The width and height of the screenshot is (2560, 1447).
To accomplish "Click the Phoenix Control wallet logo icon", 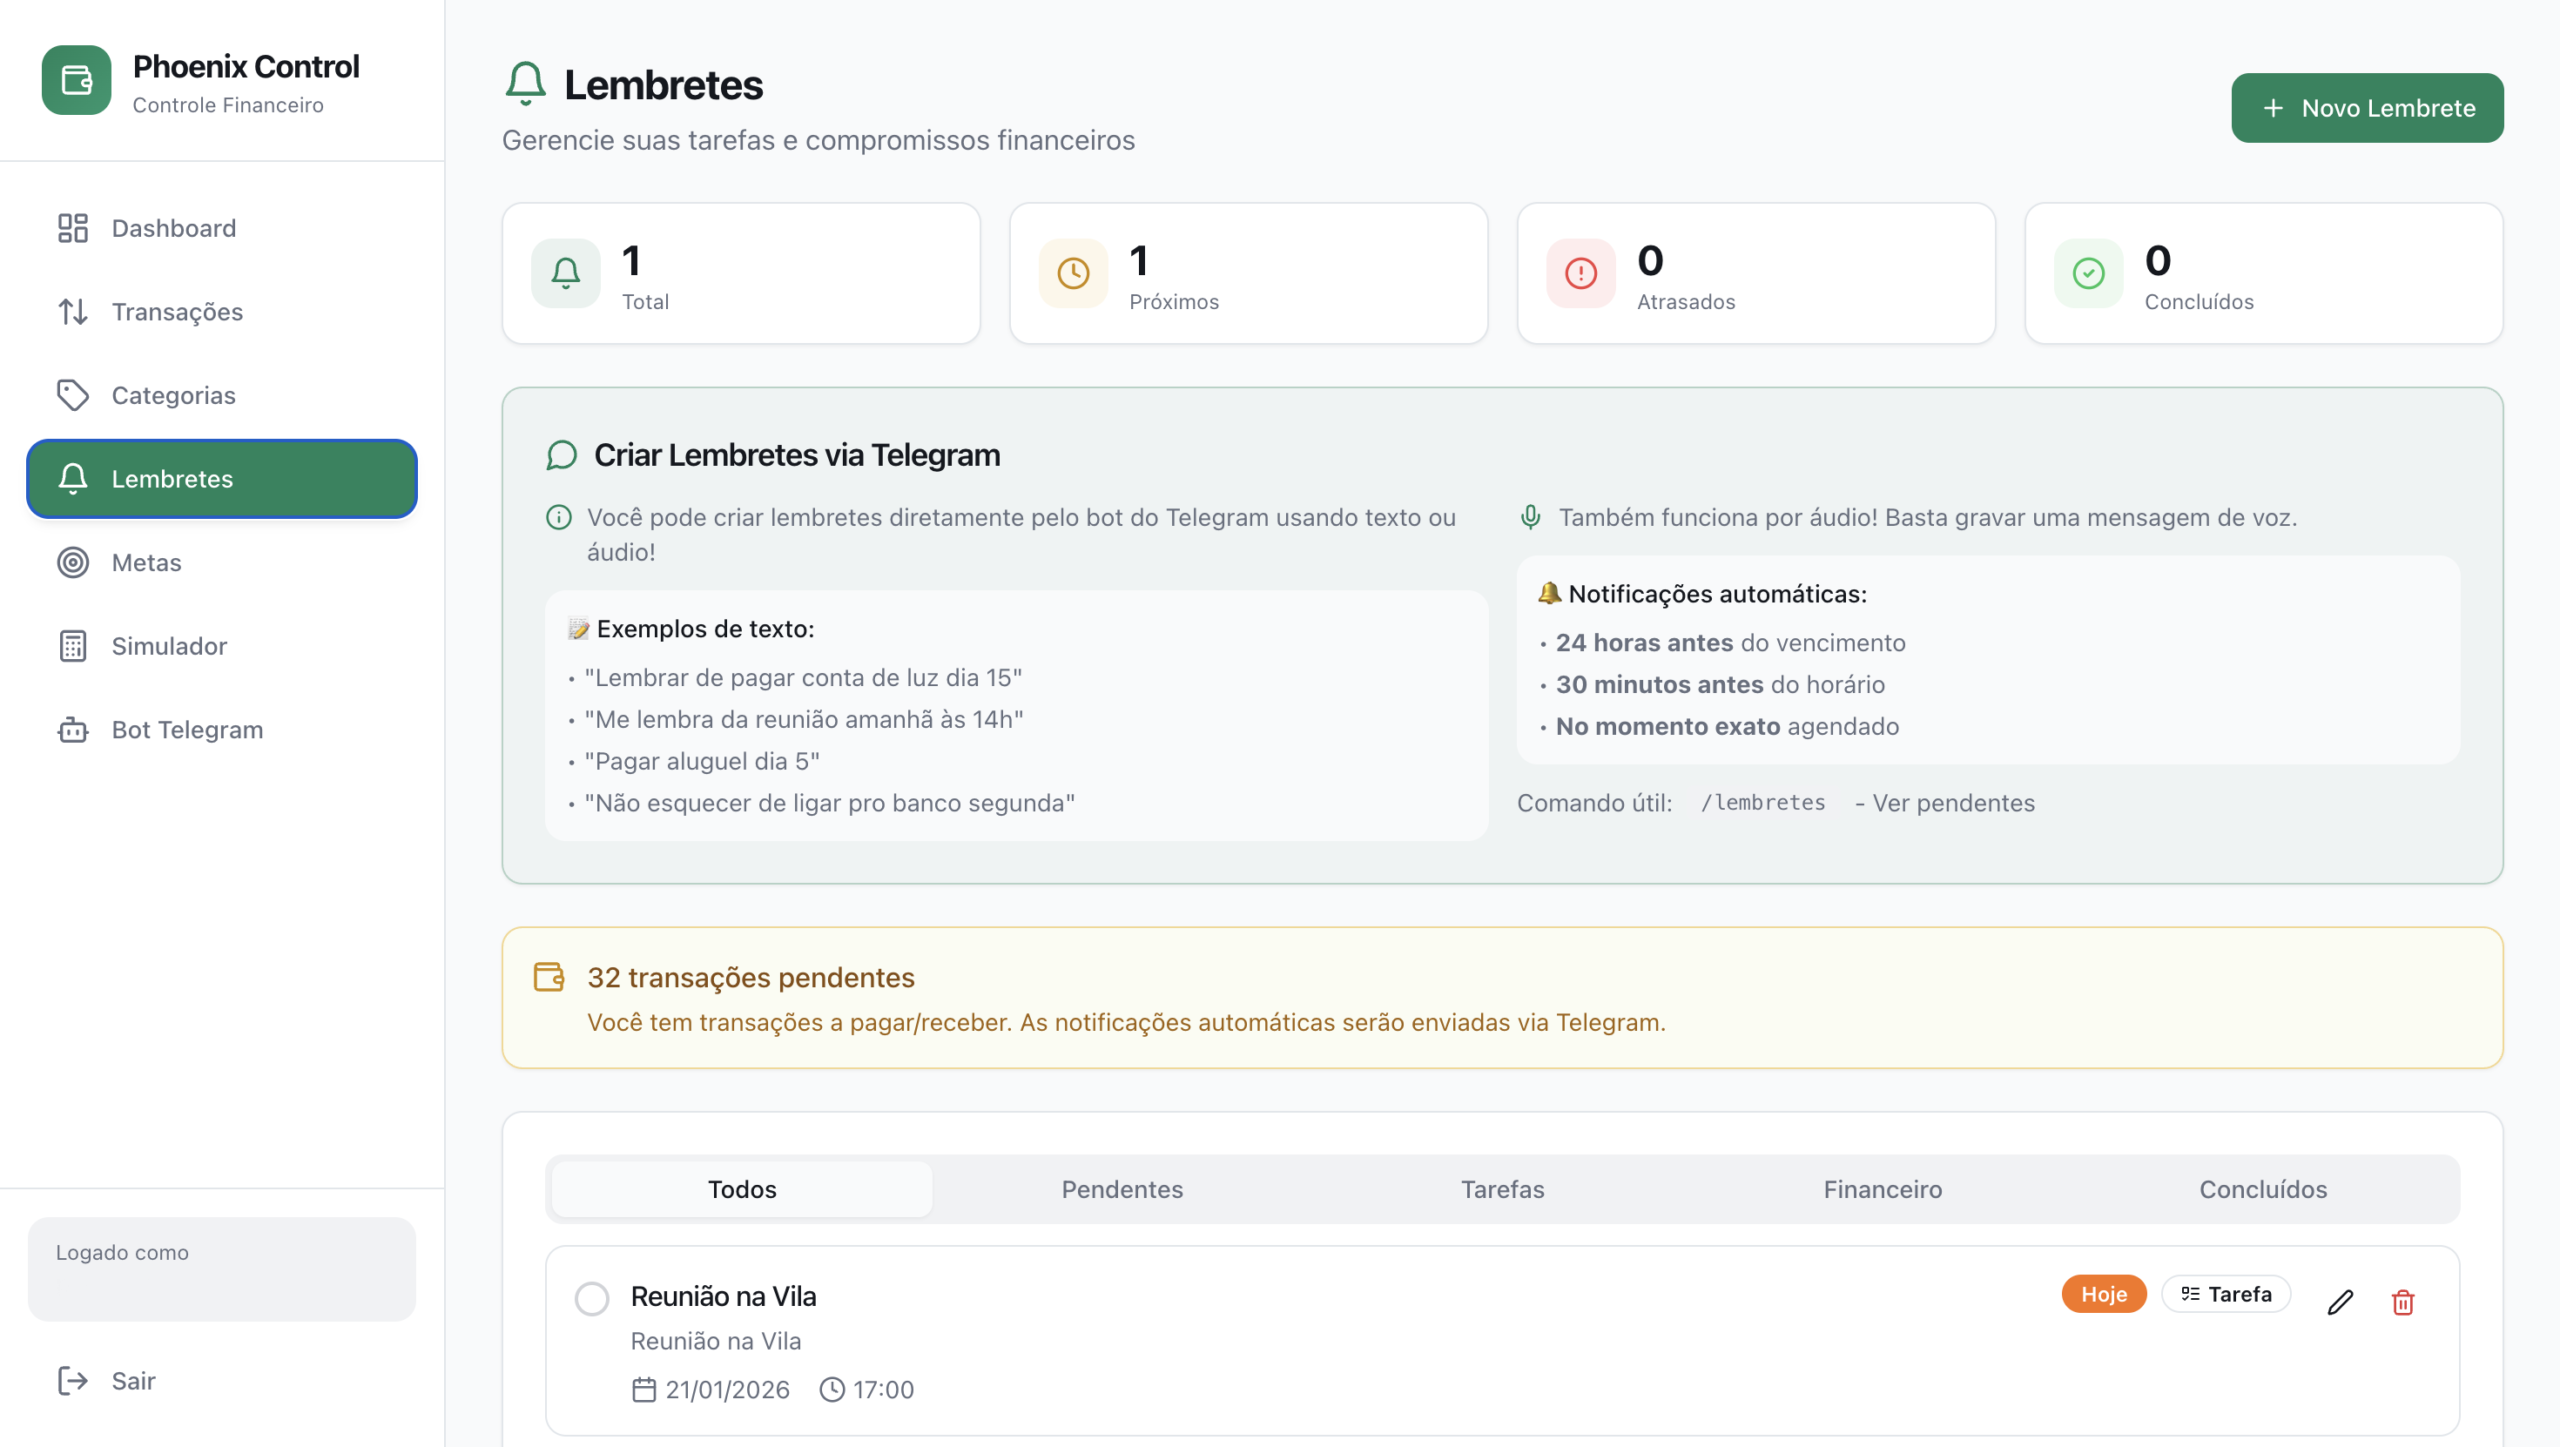I will point(76,80).
